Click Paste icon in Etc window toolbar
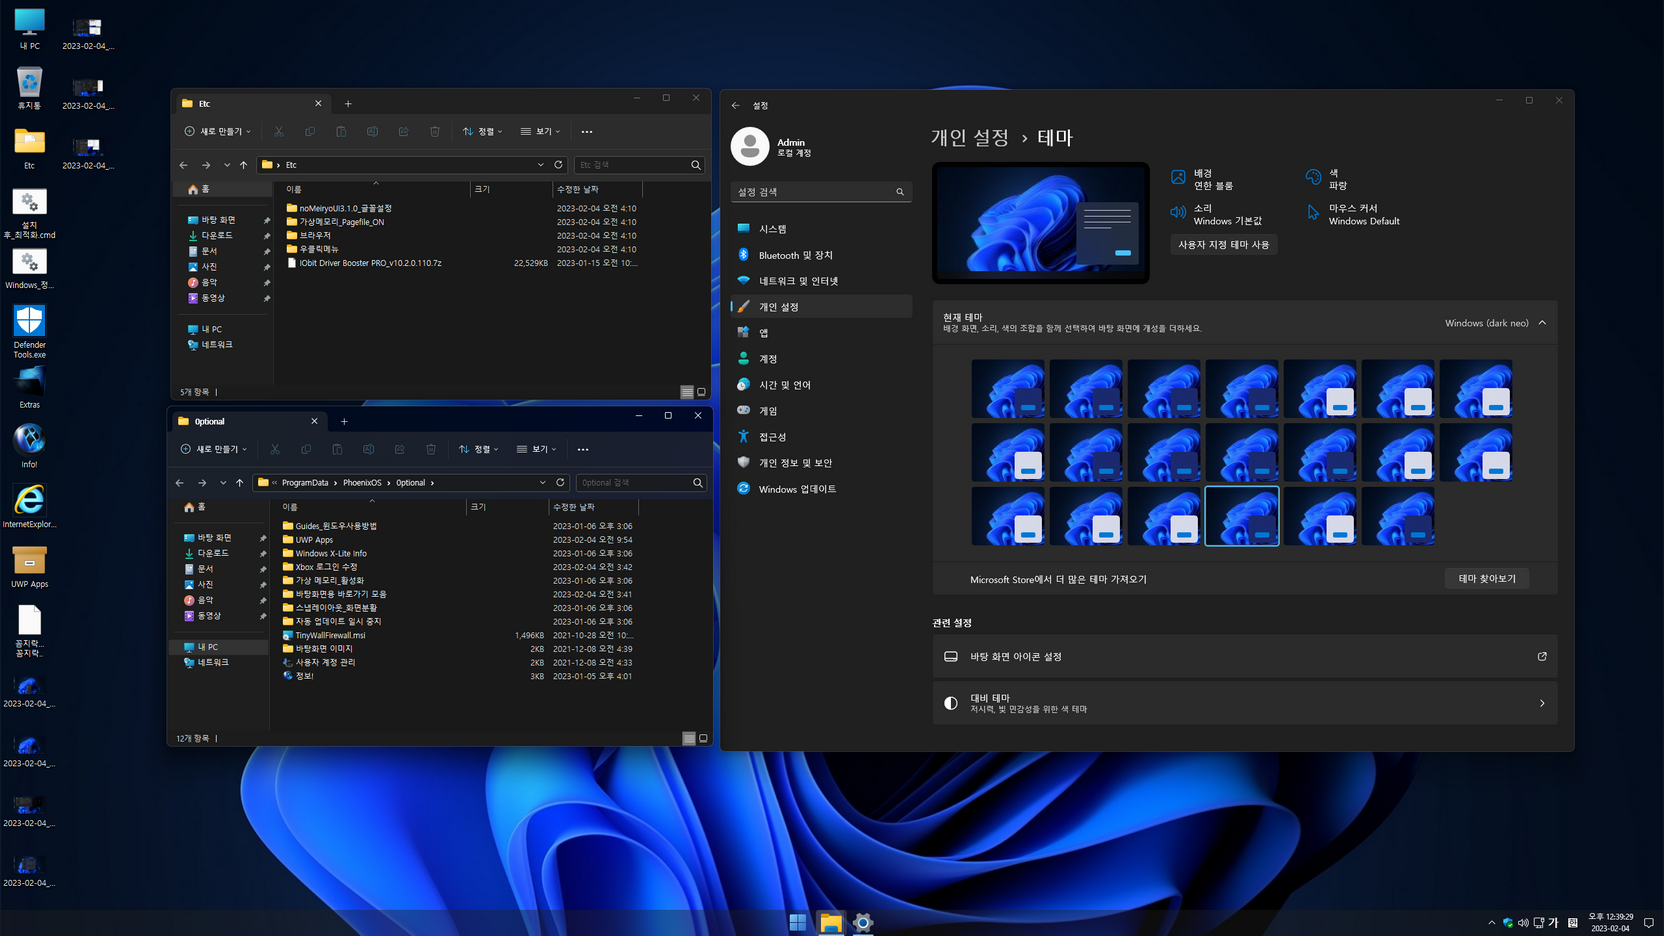This screenshot has width=1664, height=936. point(341,131)
